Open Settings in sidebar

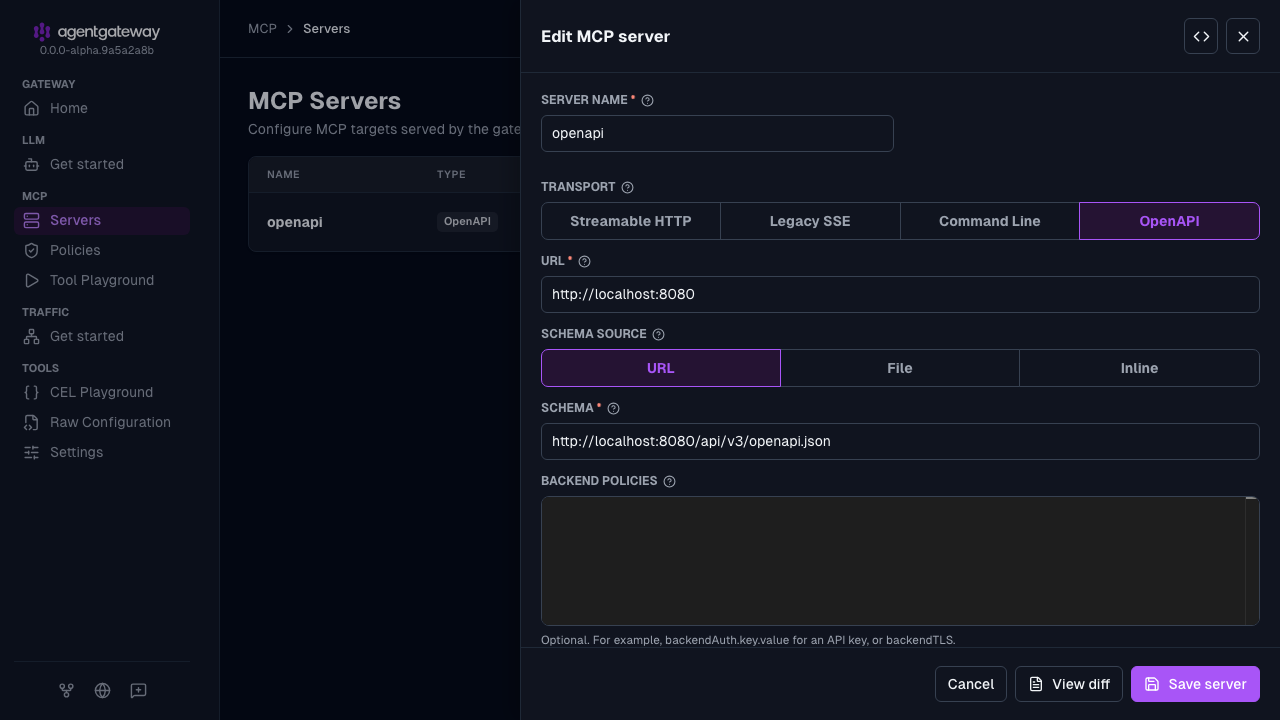pyautogui.click(x=102, y=452)
